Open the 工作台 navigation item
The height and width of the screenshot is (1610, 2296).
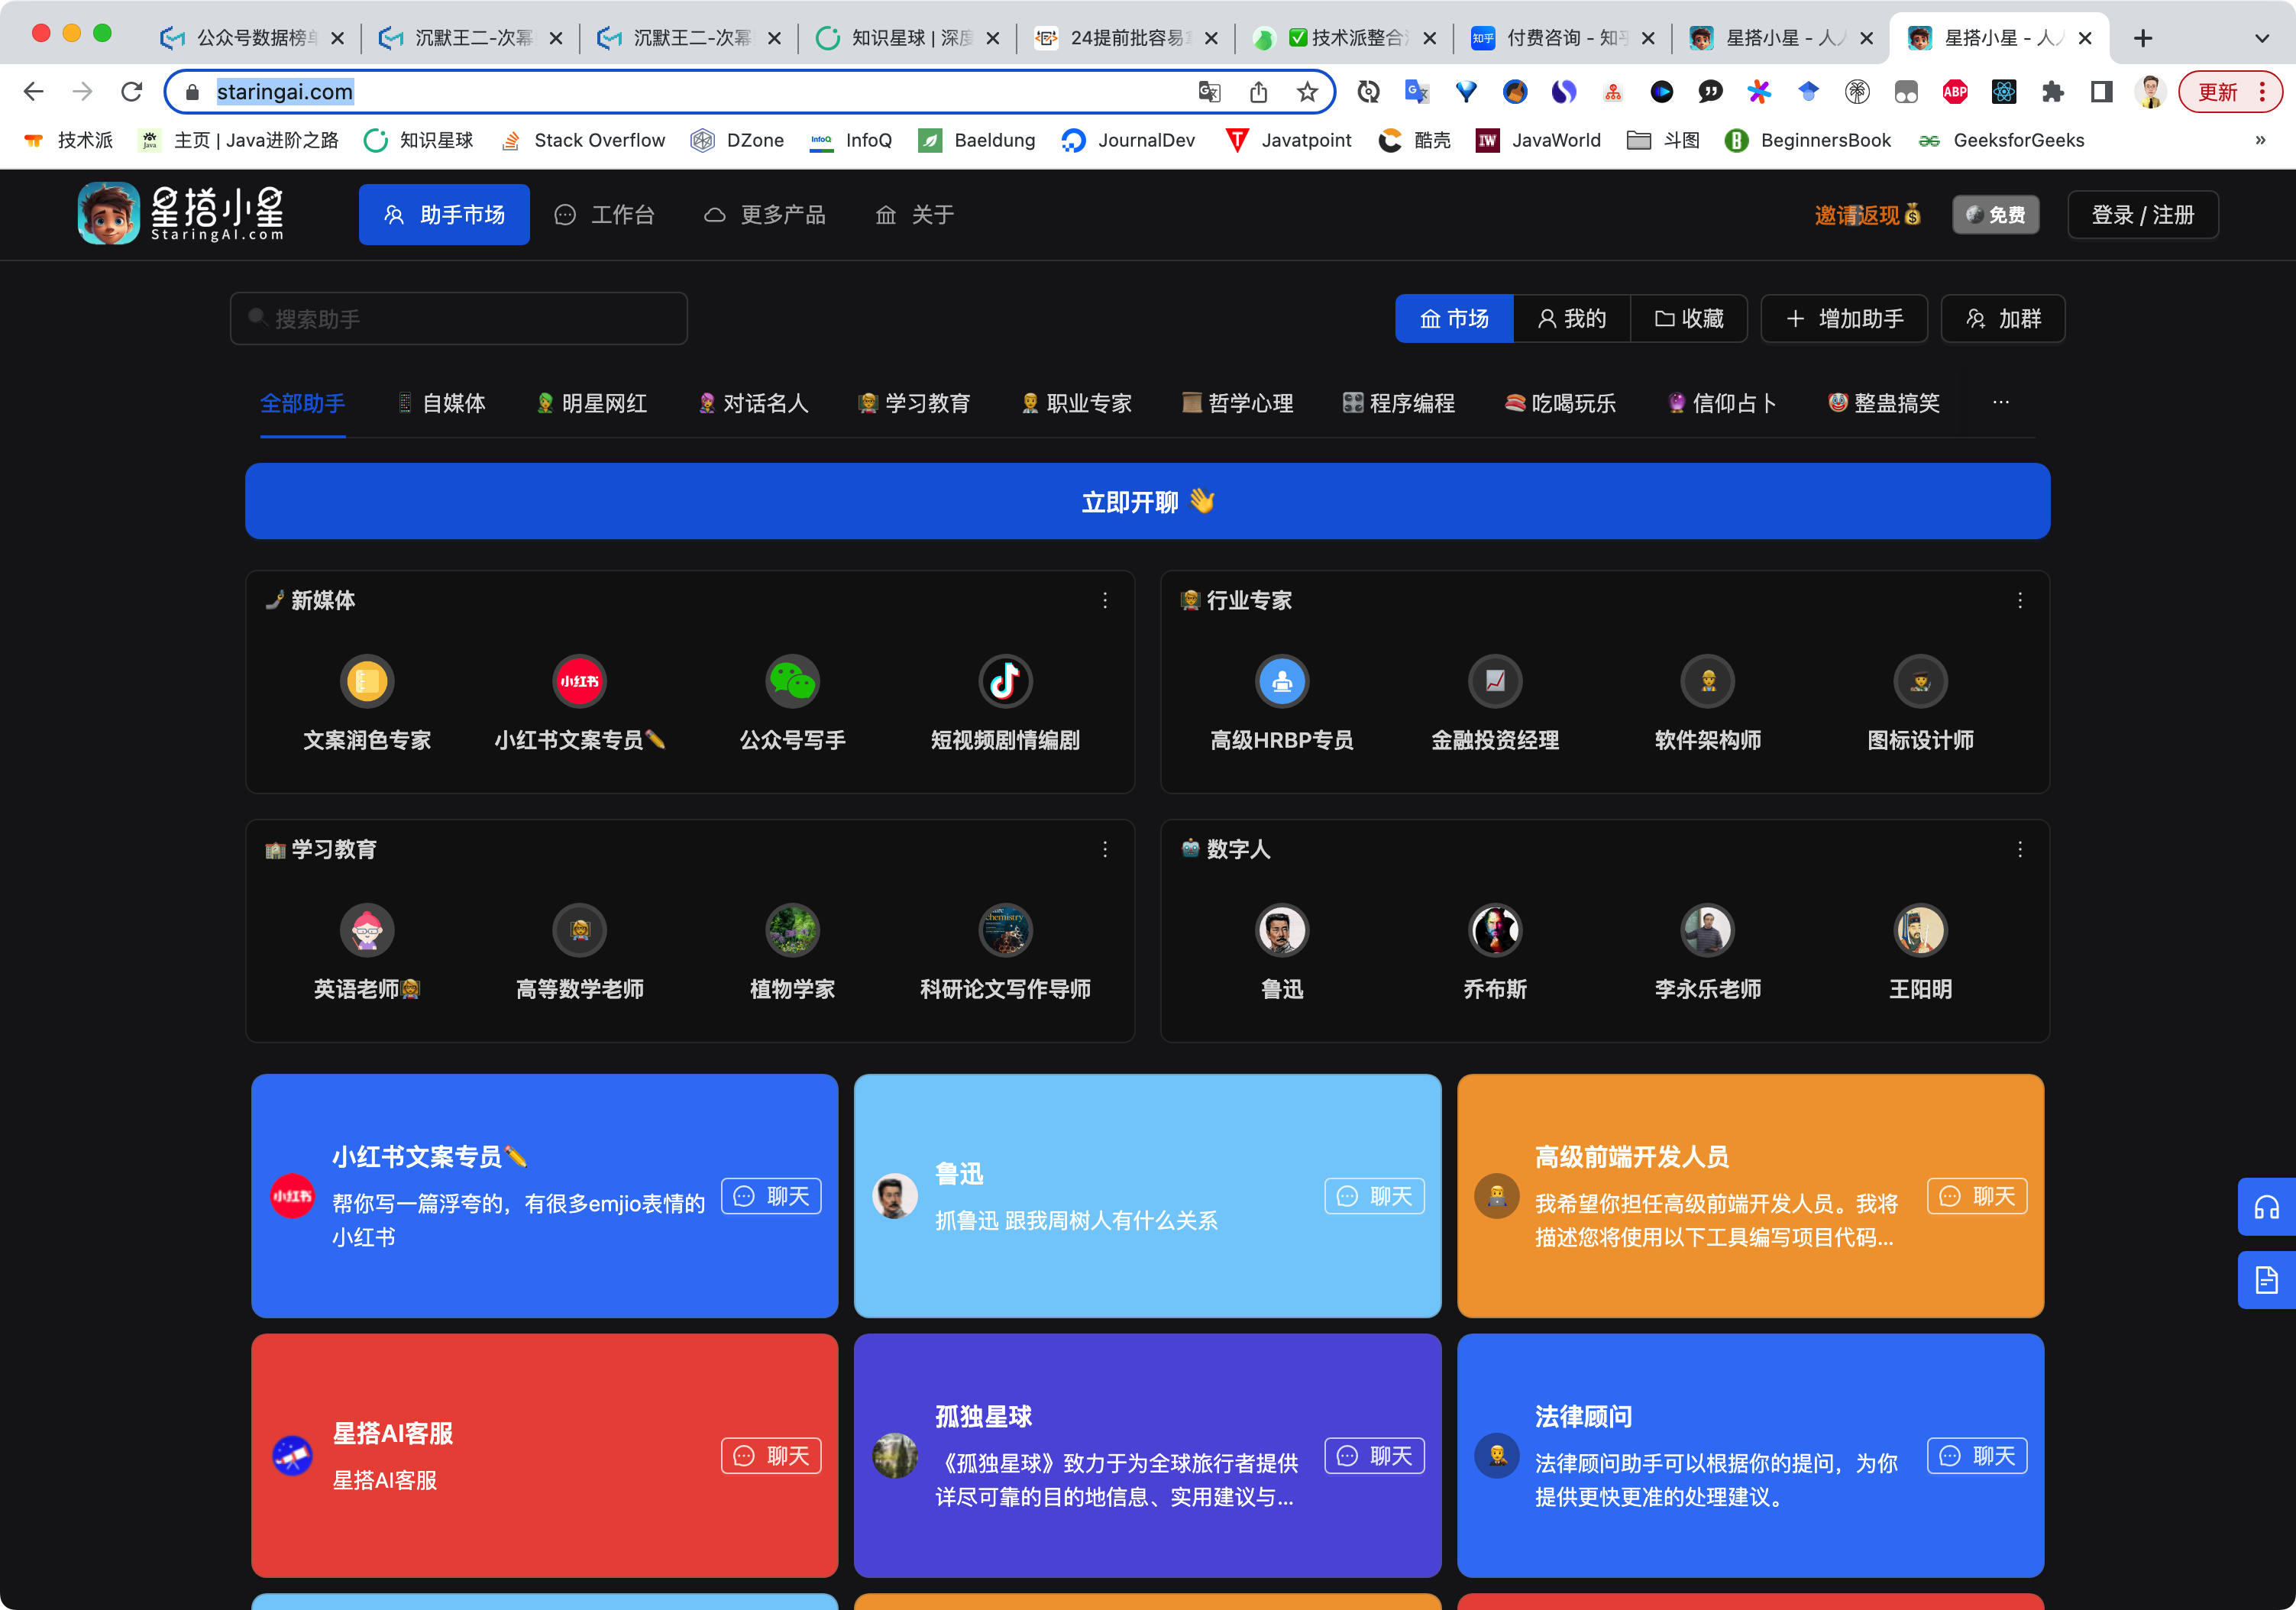[605, 215]
